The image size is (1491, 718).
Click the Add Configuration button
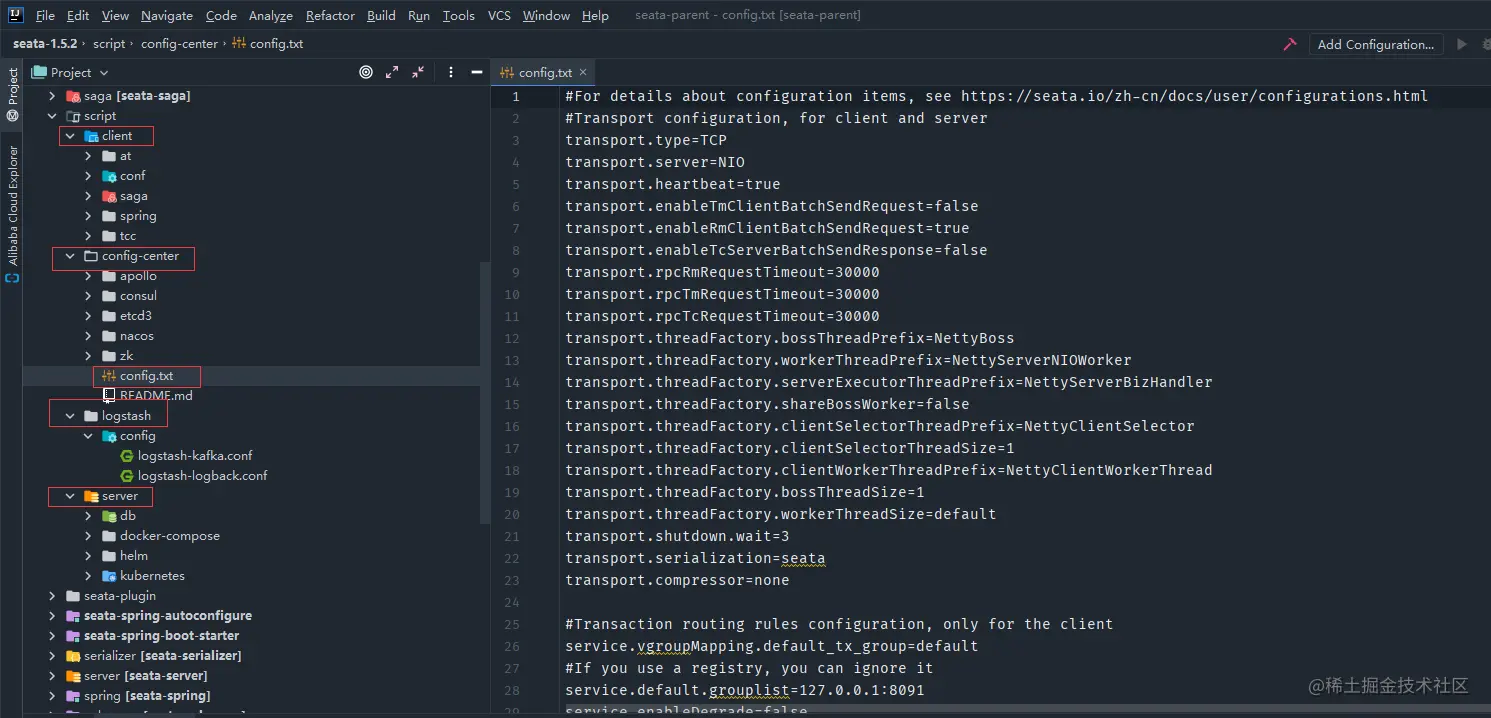1376,44
